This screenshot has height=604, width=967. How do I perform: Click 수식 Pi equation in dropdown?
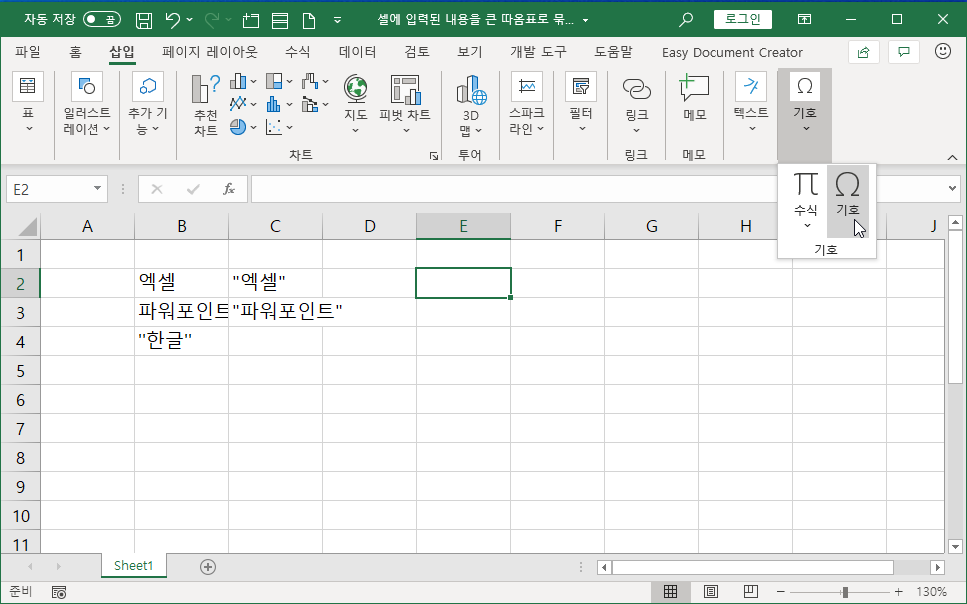pyautogui.click(x=805, y=201)
